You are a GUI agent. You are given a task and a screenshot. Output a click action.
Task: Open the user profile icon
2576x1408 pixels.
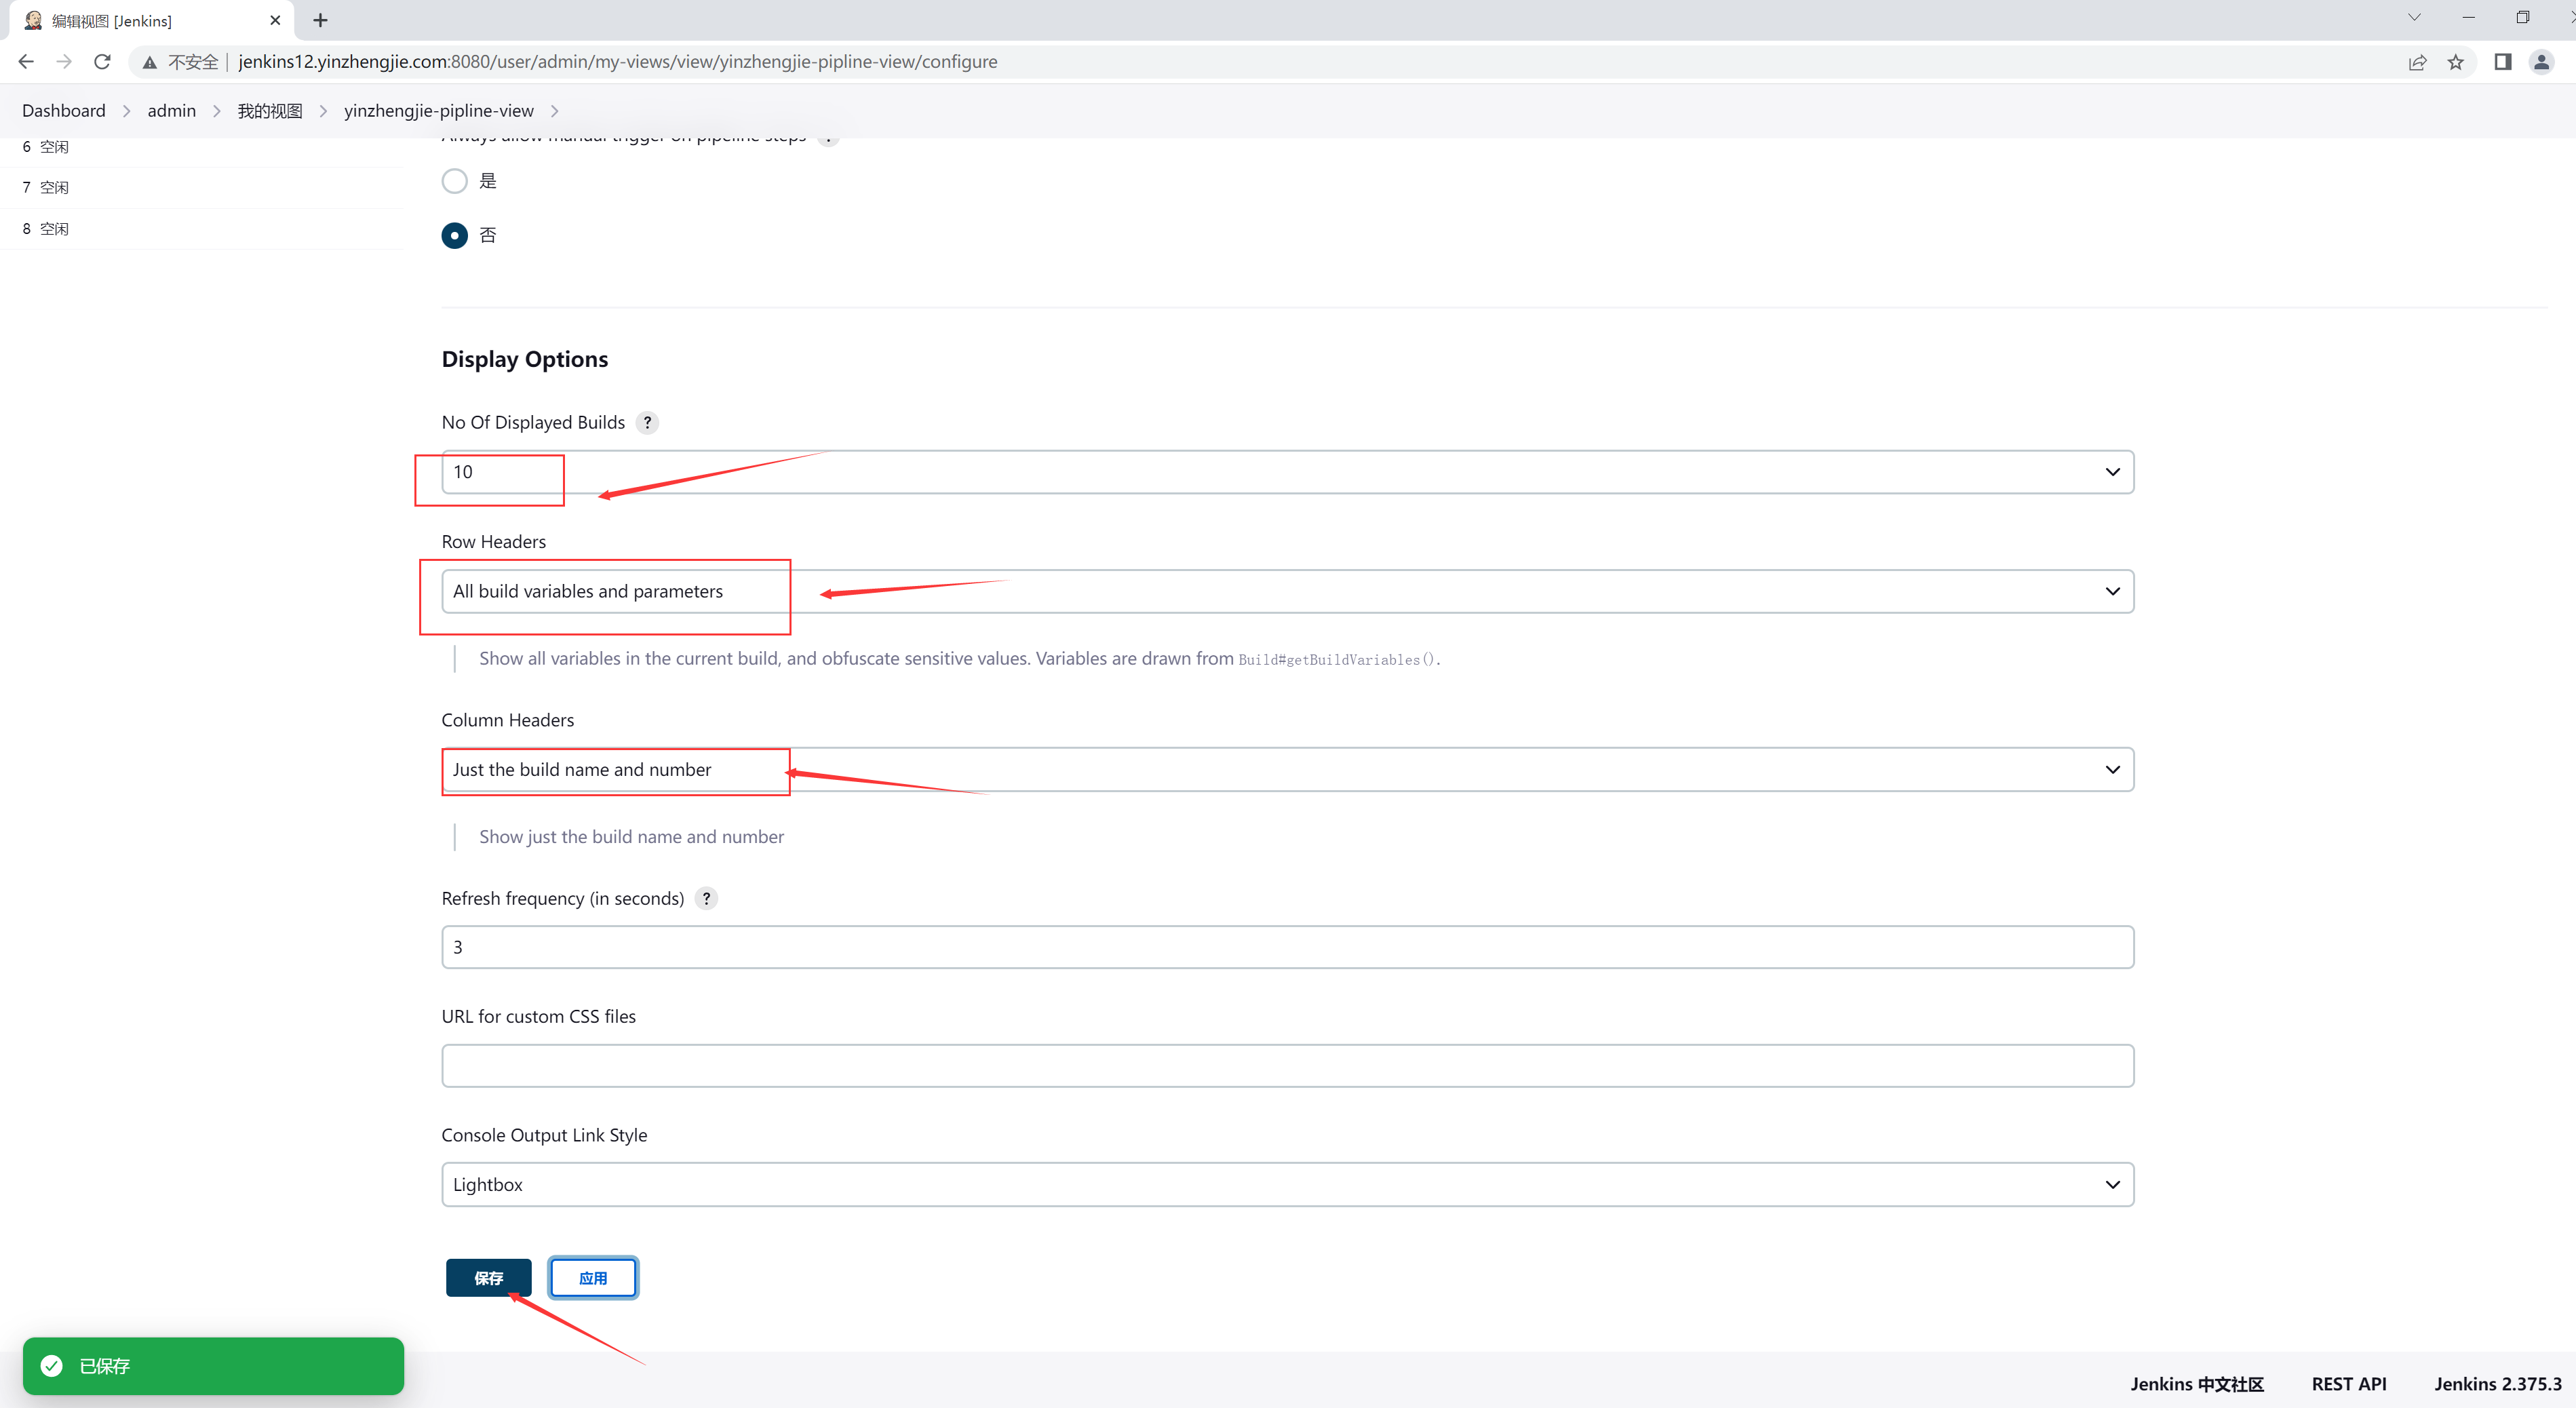[2541, 62]
